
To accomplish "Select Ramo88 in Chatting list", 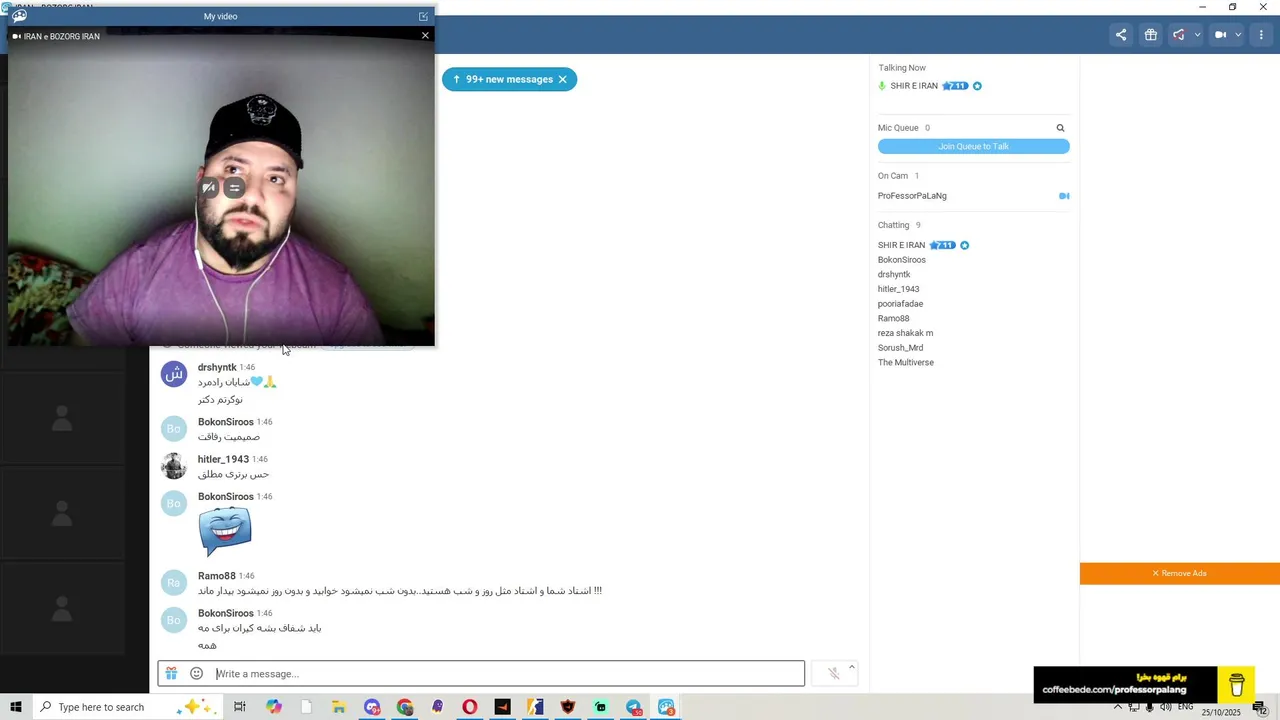I will pyautogui.click(x=893, y=318).
